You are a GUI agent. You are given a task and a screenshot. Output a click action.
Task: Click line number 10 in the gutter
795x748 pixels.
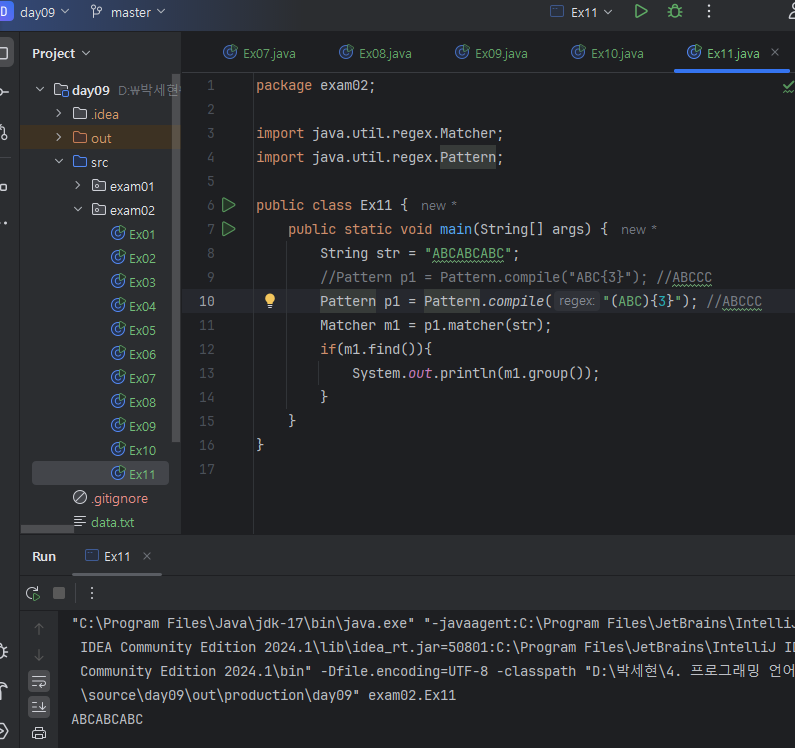click(x=206, y=301)
